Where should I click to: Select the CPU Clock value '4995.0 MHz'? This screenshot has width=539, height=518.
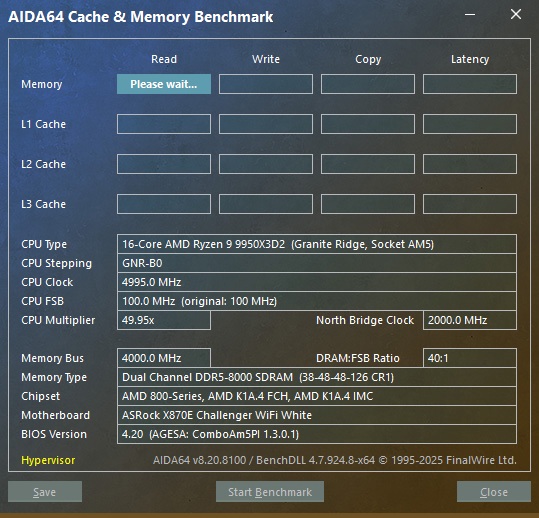pos(317,282)
